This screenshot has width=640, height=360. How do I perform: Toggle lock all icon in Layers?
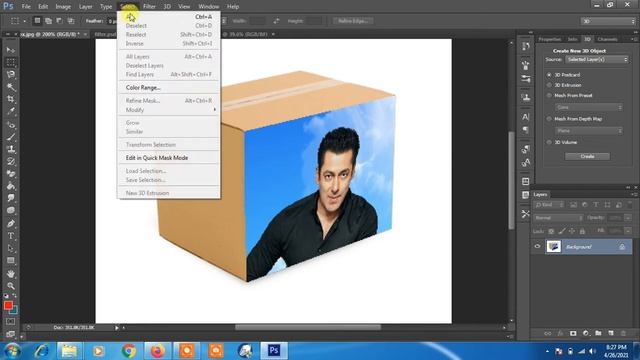582,231
